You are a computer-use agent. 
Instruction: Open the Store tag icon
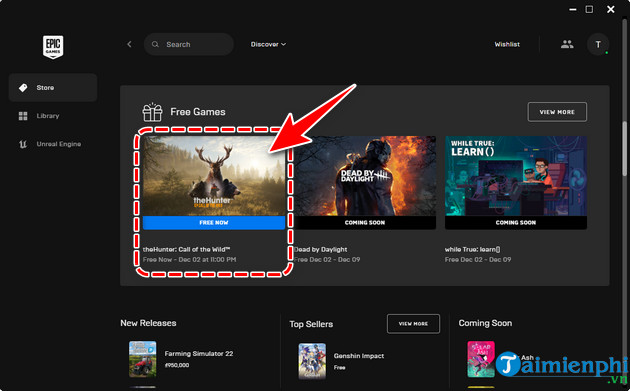click(x=23, y=88)
